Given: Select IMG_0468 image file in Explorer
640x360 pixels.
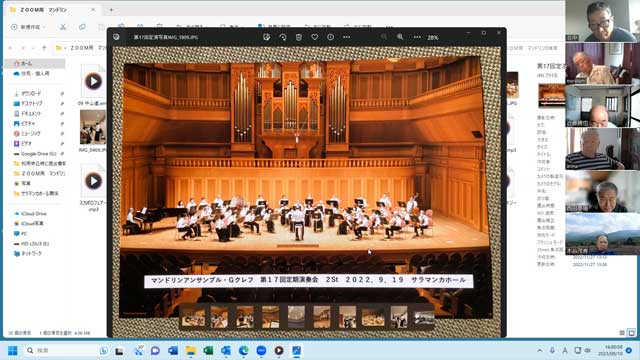Looking at the screenshot, I should click(x=93, y=131).
